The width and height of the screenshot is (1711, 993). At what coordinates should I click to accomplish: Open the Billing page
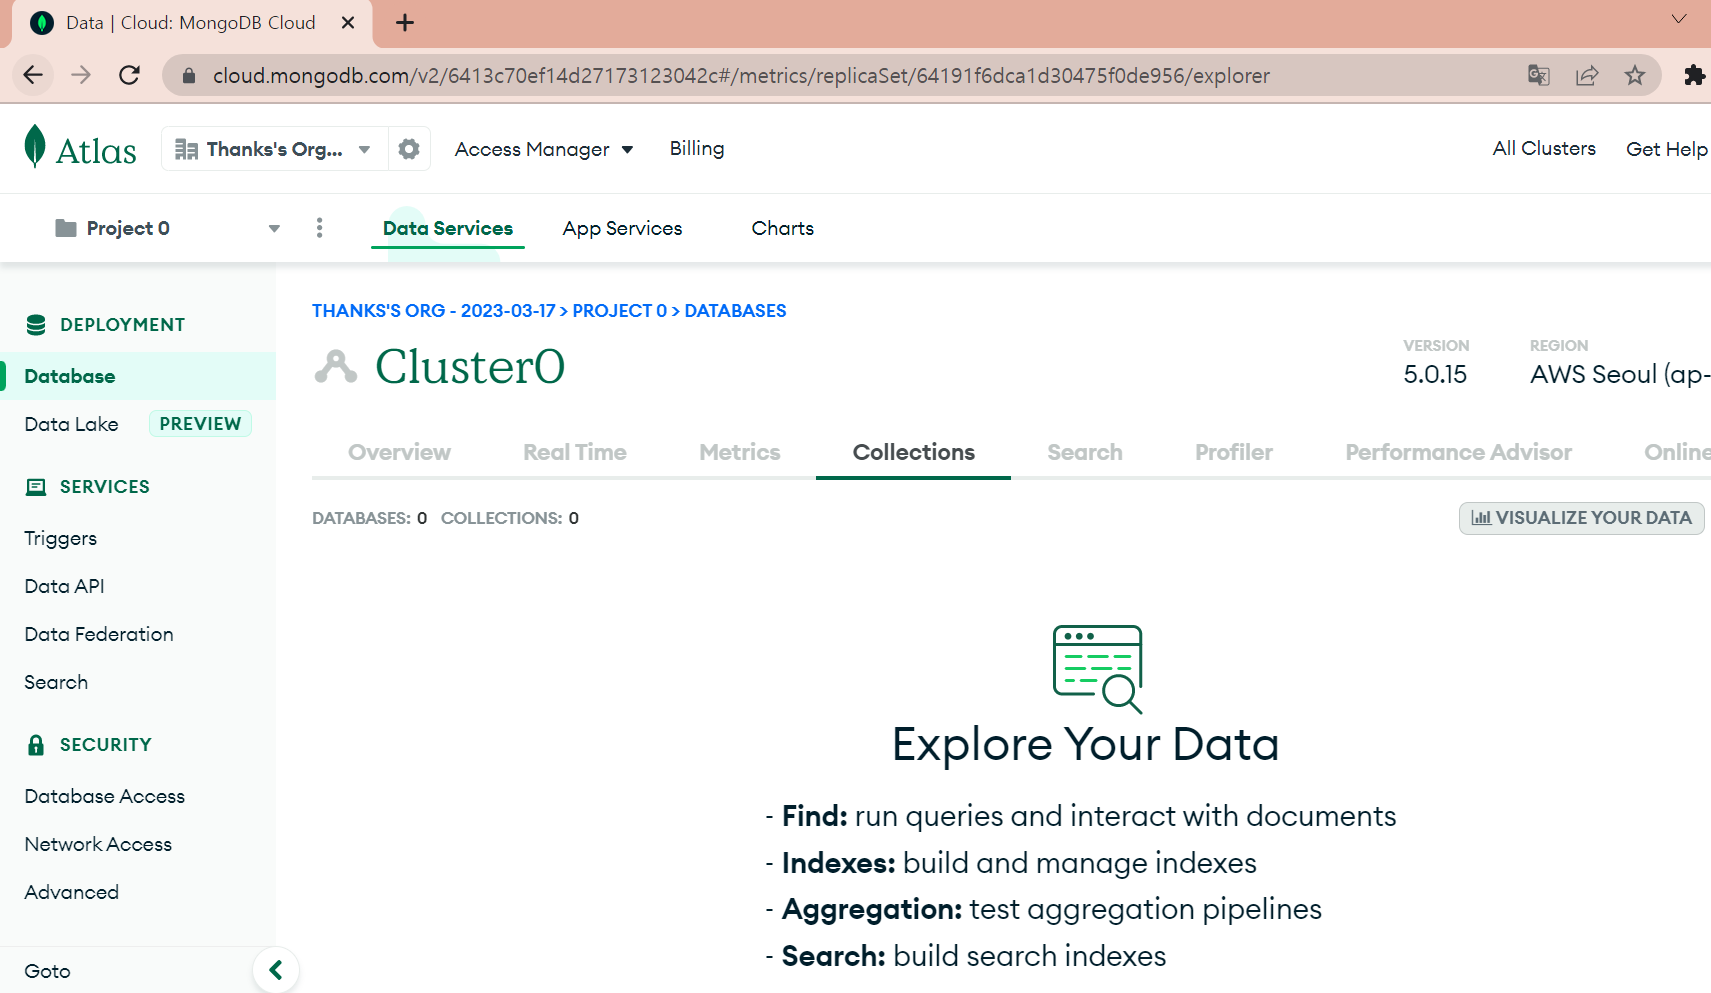tap(697, 148)
